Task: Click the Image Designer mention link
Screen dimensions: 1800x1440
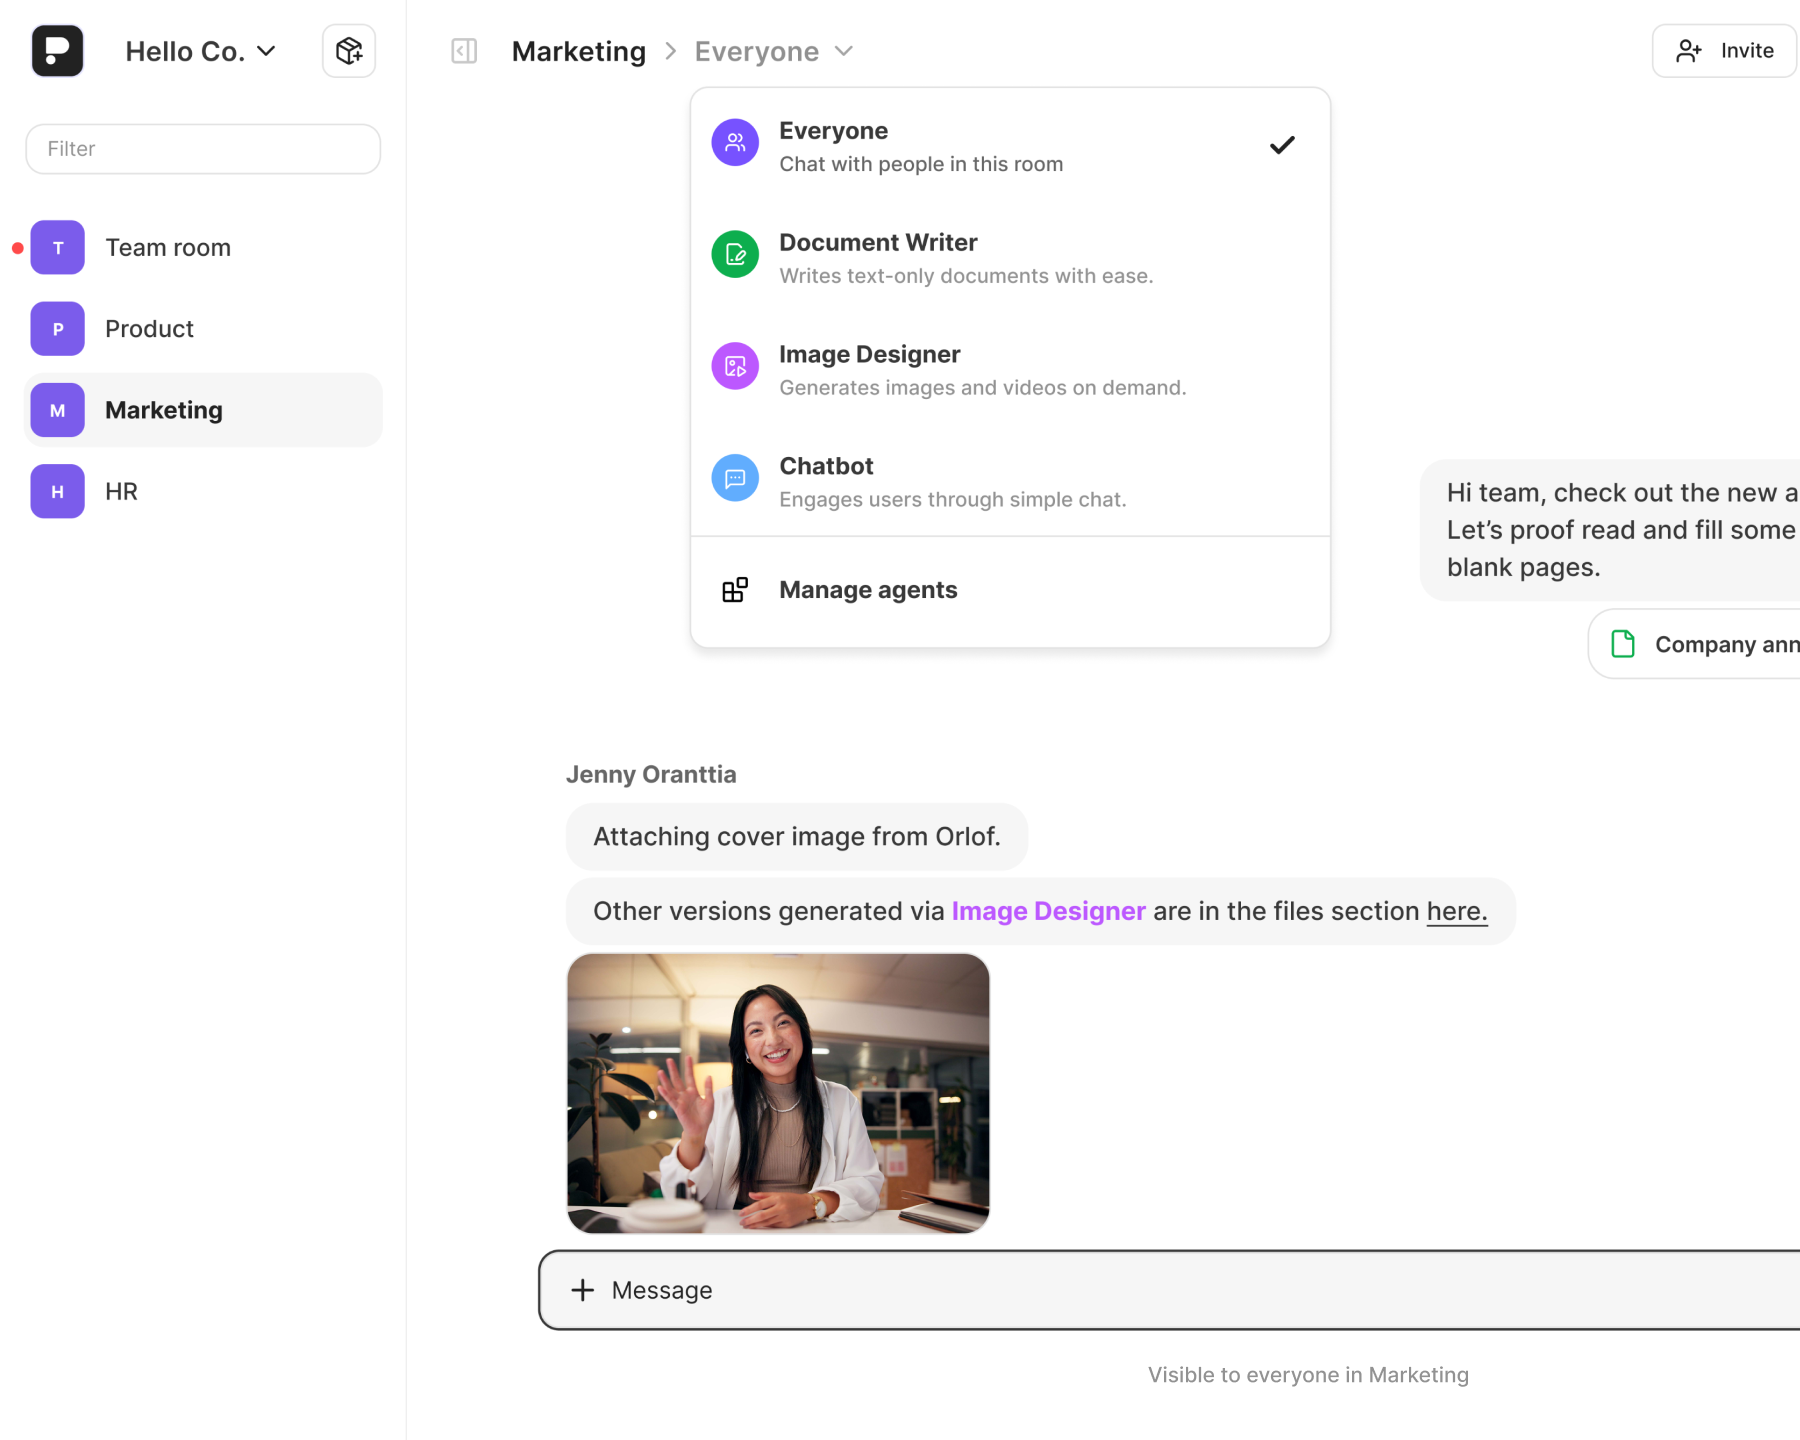Action: 1048,911
